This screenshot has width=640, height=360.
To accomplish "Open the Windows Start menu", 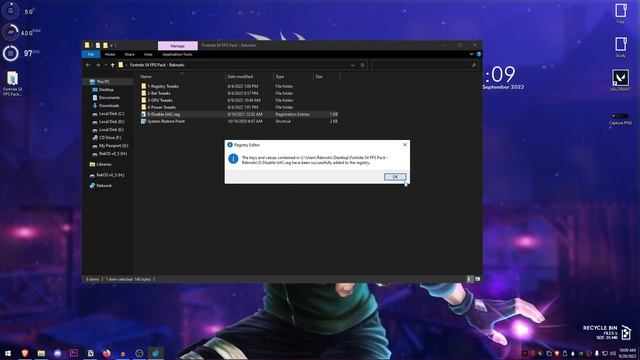I will (8, 353).
